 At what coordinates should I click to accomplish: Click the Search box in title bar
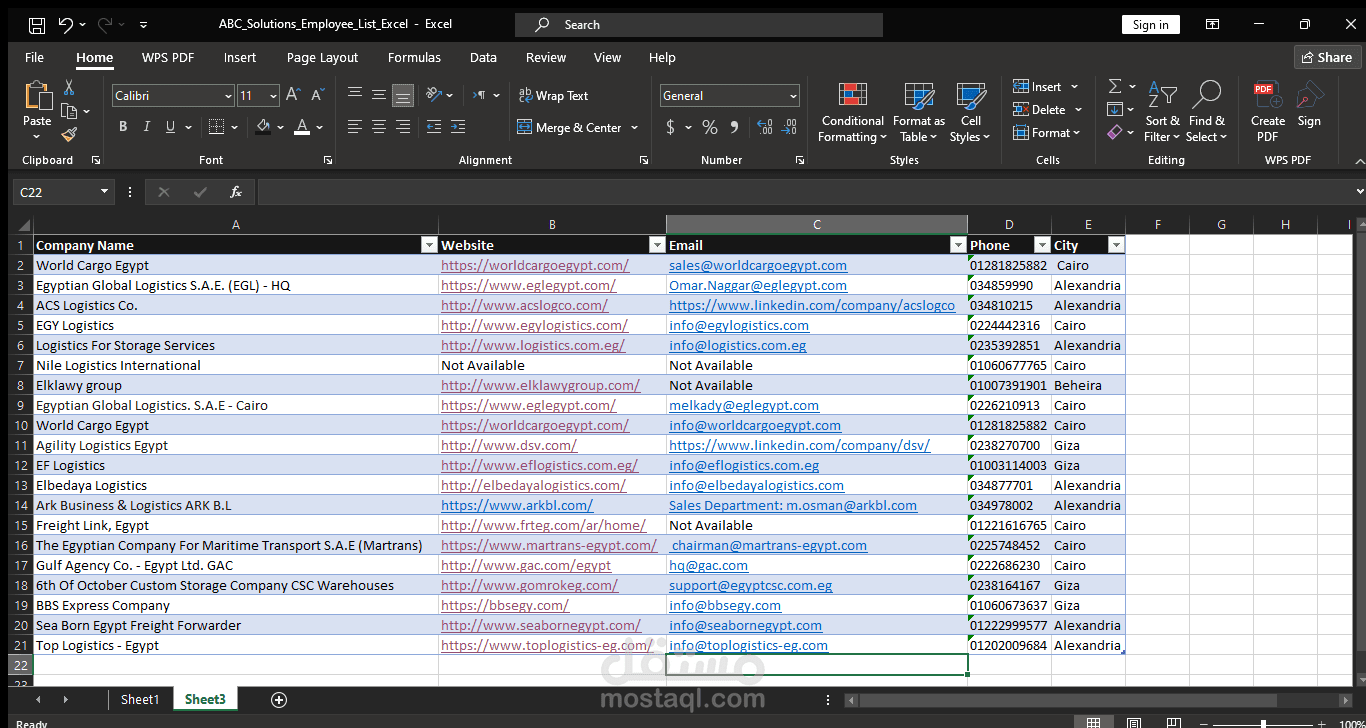pyautogui.click(x=698, y=25)
